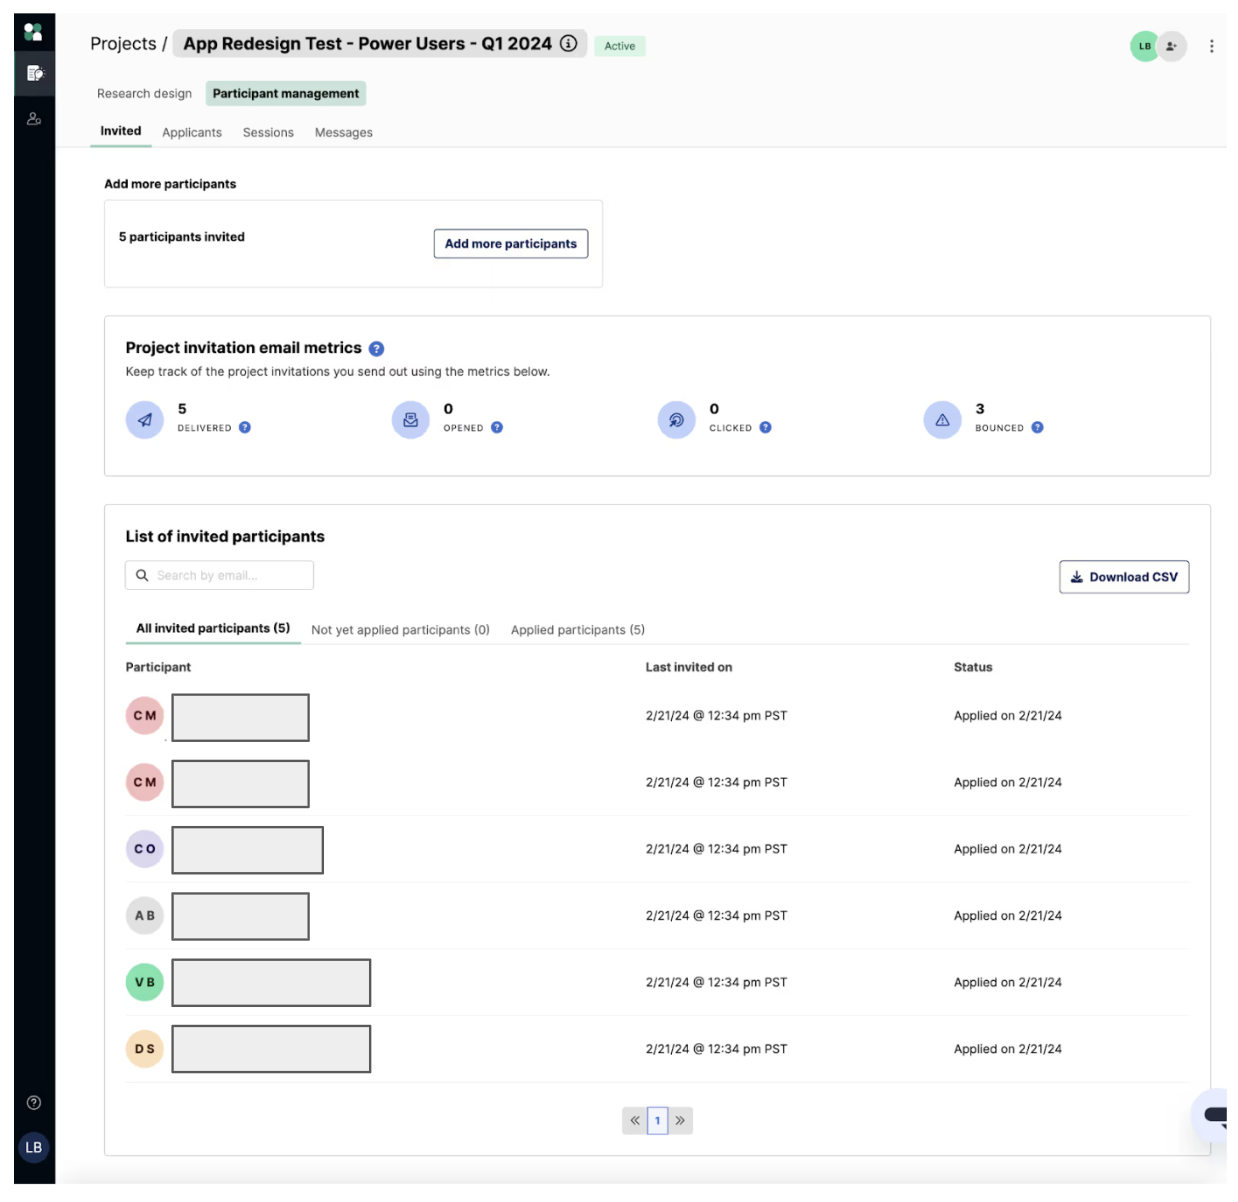
Task: Click the LB green avatar in header
Action: (x=1144, y=46)
